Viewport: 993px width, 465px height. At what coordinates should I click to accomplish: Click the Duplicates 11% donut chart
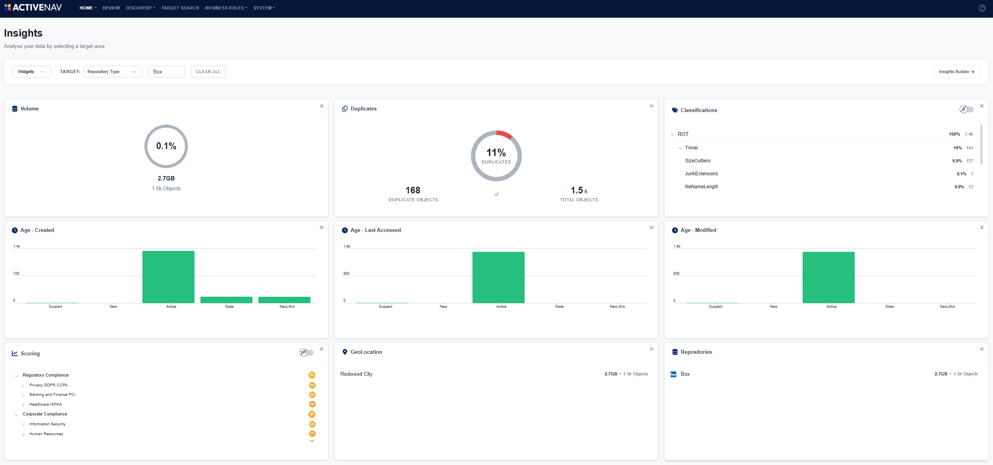pos(496,156)
